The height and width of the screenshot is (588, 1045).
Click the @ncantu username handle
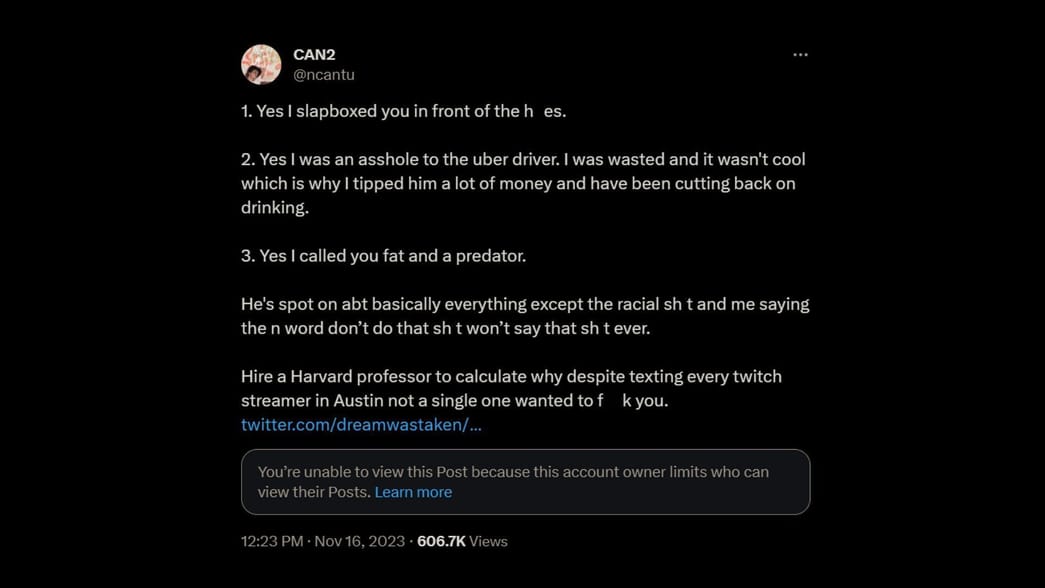point(324,75)
